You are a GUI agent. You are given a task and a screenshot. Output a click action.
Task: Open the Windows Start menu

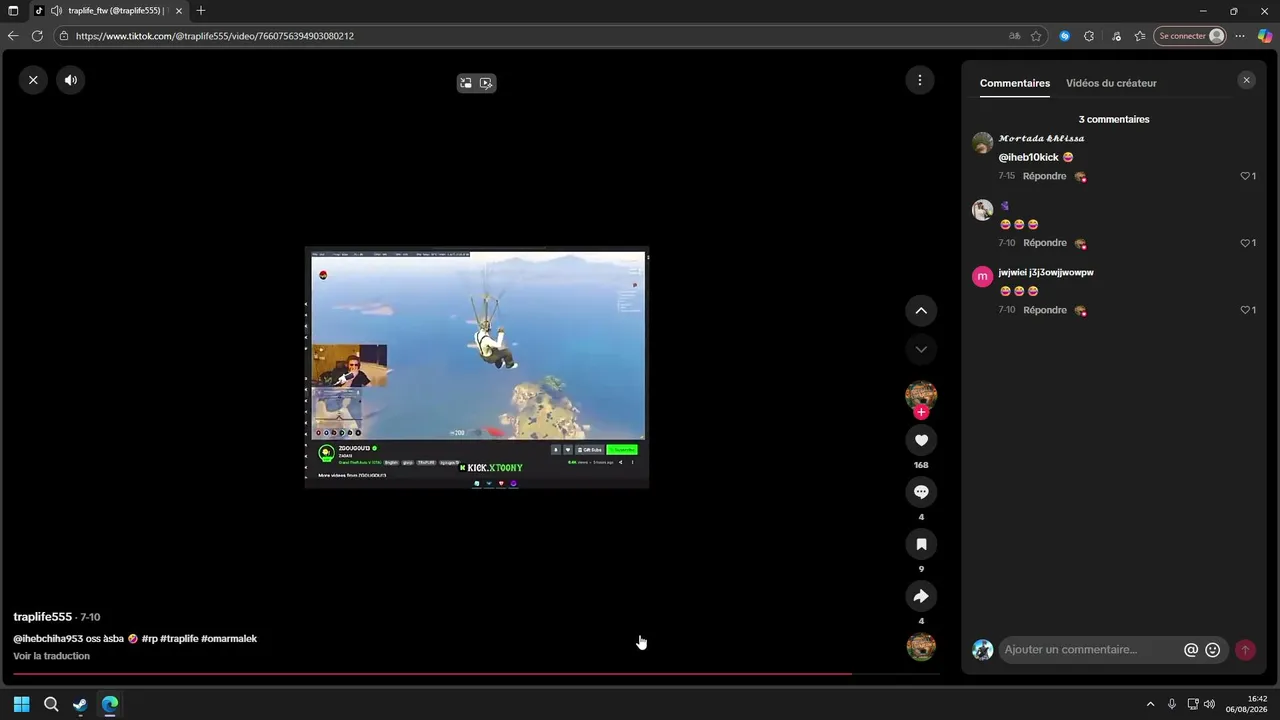pos(21,704)
